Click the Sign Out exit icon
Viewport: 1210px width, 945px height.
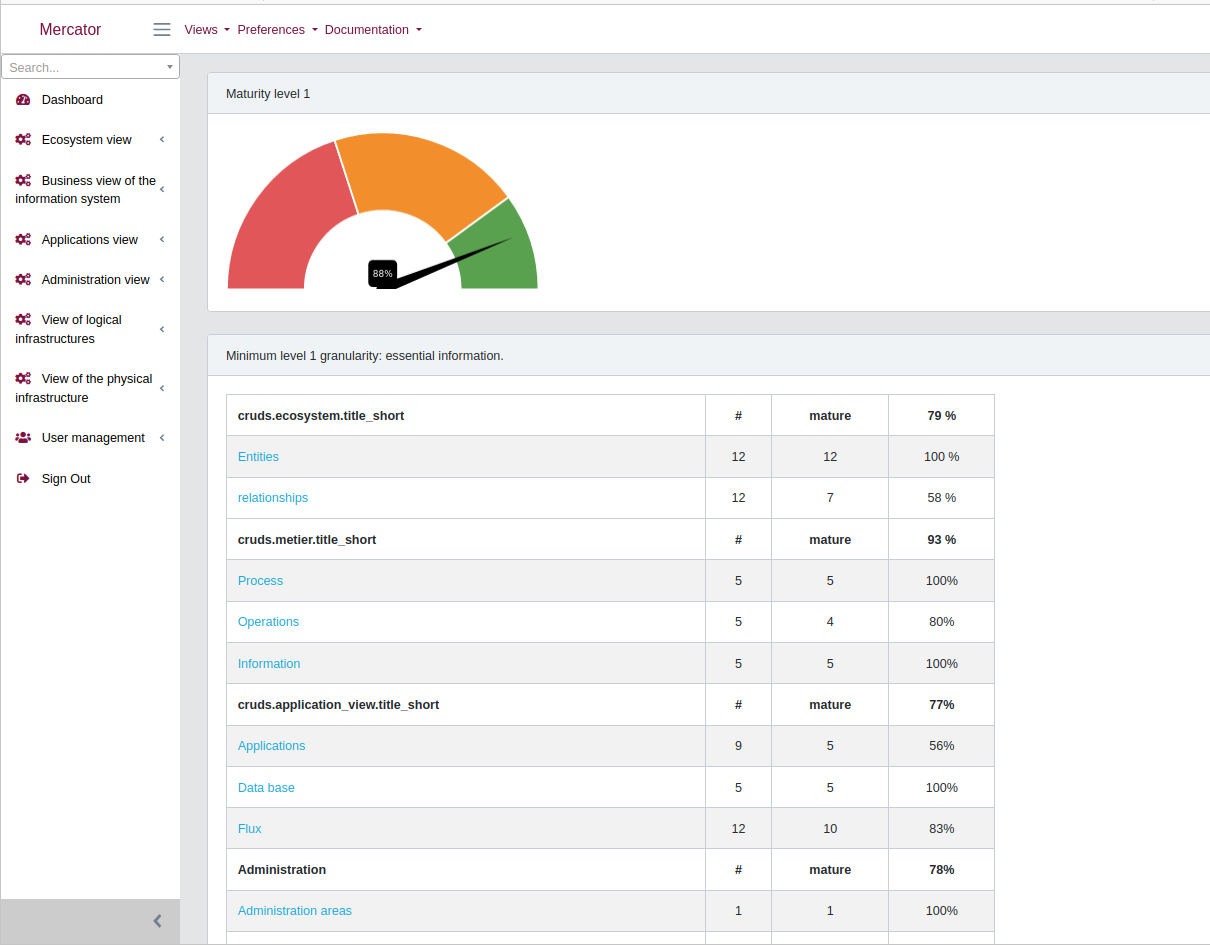[x=22, y=478]
